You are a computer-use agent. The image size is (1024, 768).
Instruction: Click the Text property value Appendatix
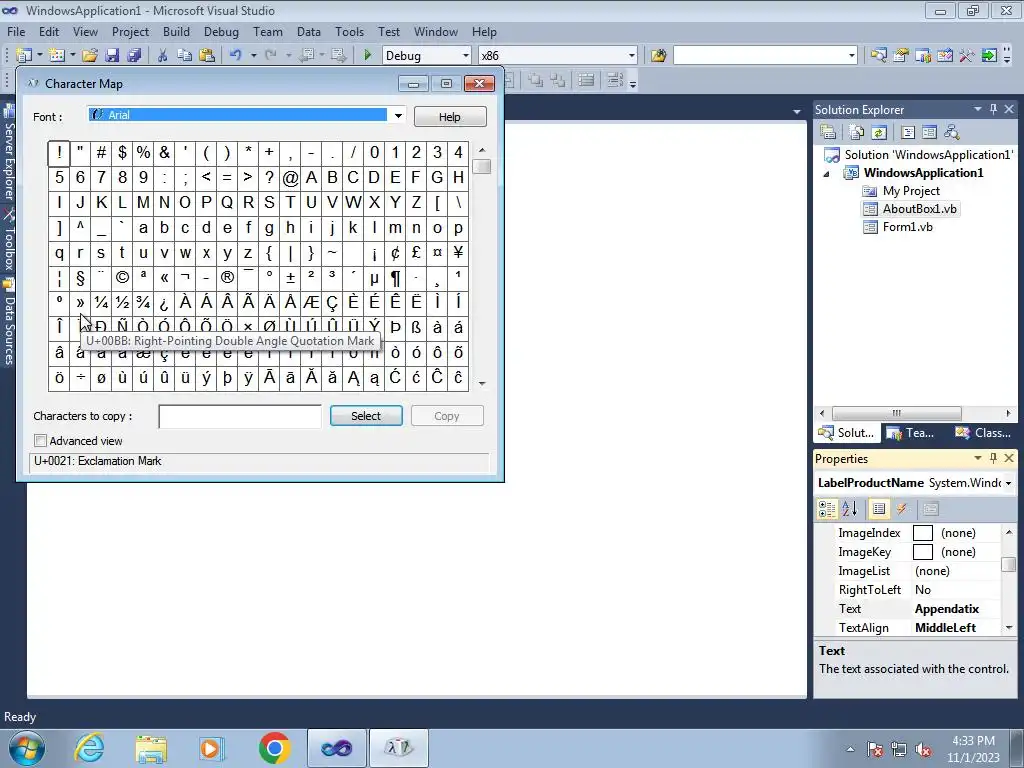pyautogui.click(x=947, y=609)
